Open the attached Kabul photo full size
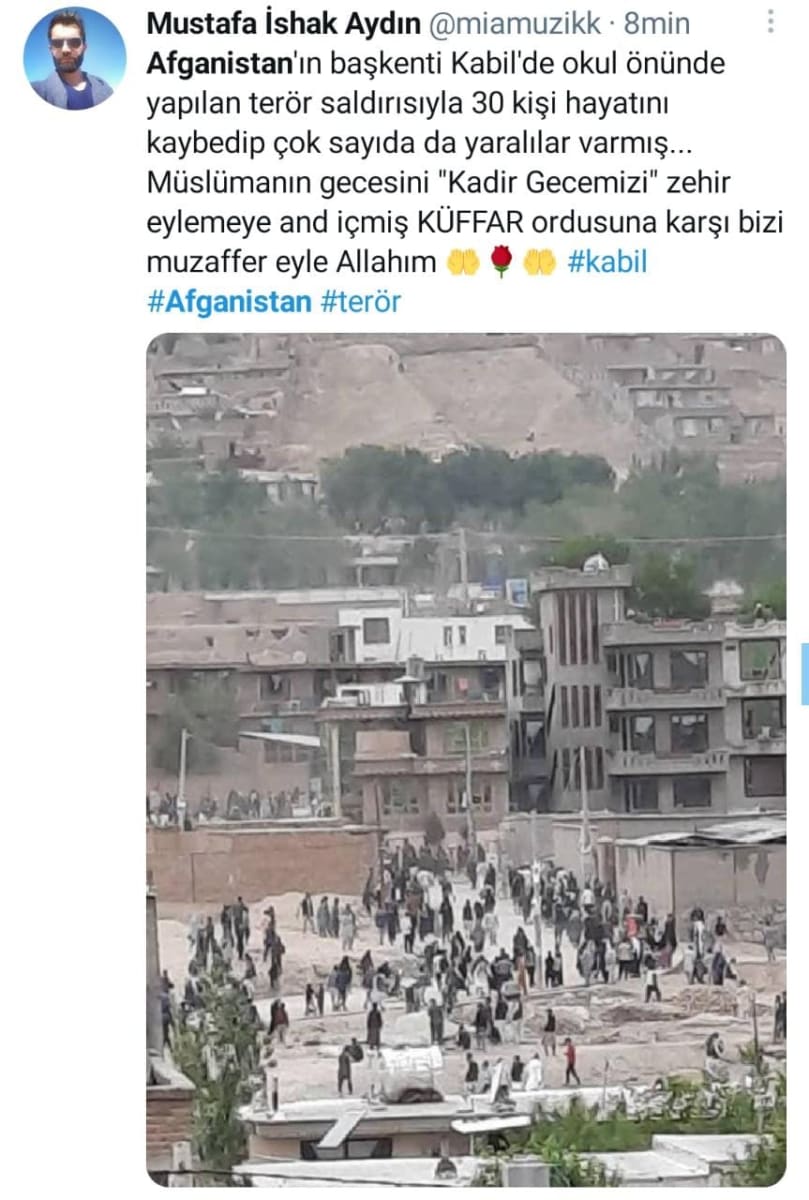Screen dimensions: 809x1200 [466, 760]
